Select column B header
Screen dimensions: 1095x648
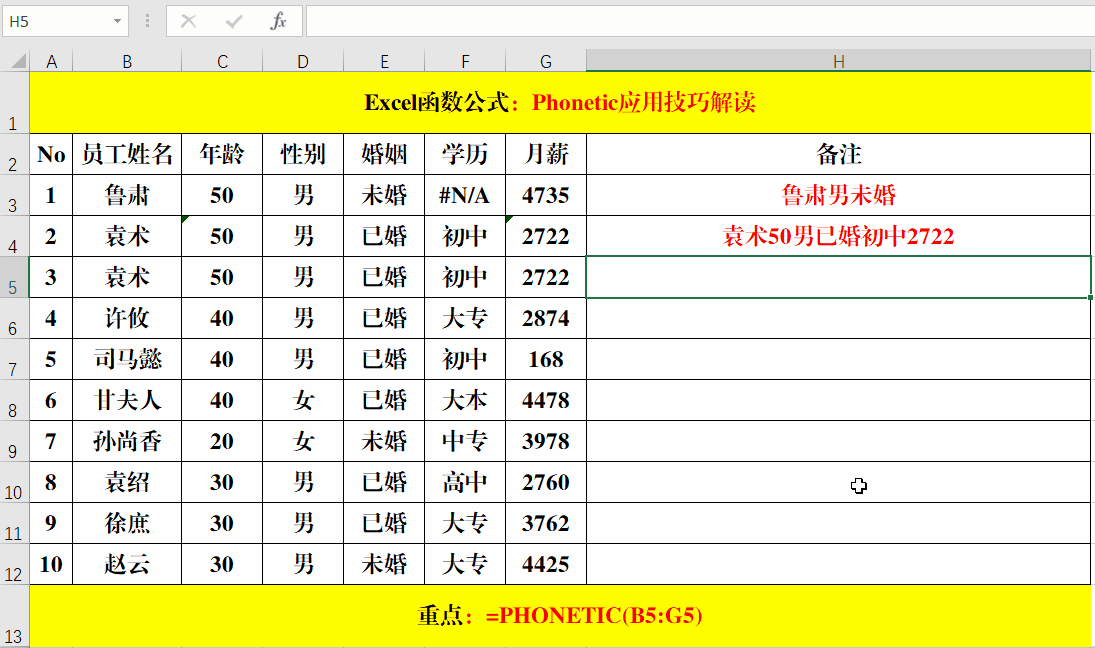(127, 61)
